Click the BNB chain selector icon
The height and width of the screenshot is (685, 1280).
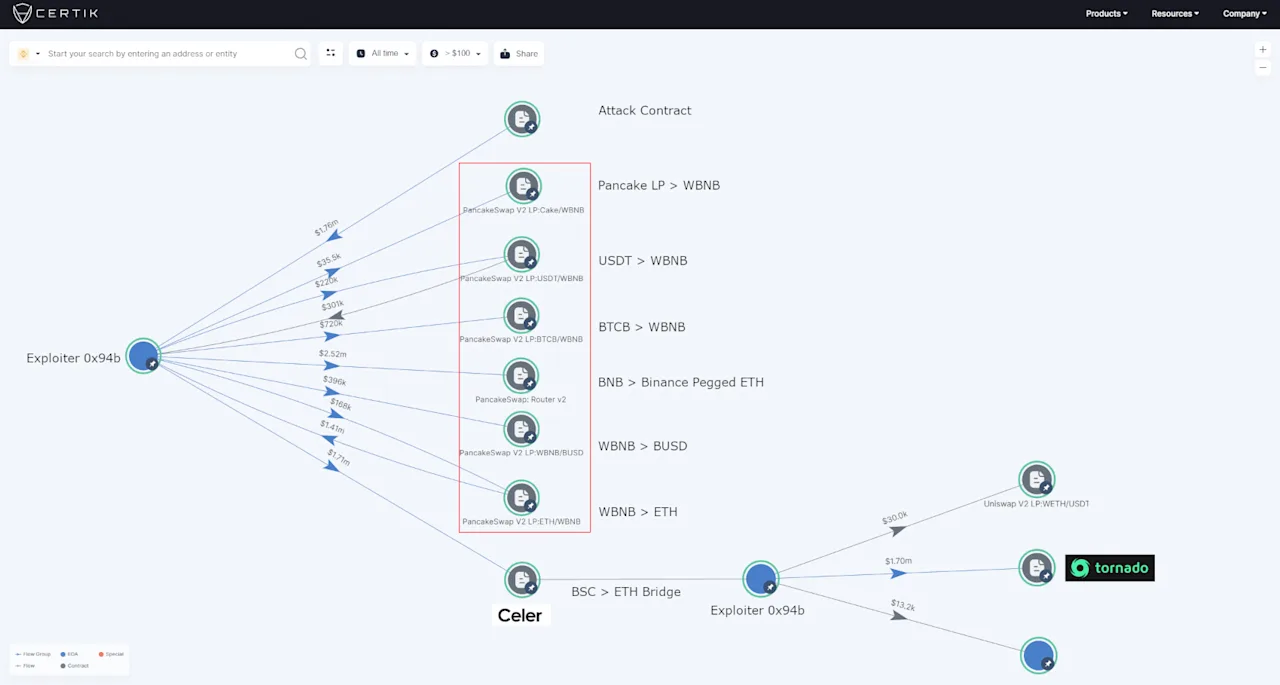tap(23, 54)
